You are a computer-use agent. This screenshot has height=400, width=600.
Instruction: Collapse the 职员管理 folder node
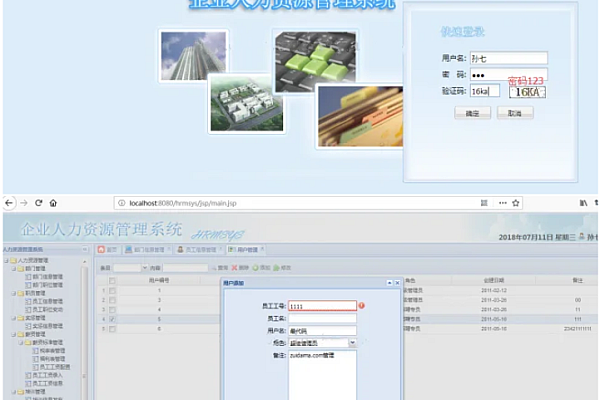13,293
